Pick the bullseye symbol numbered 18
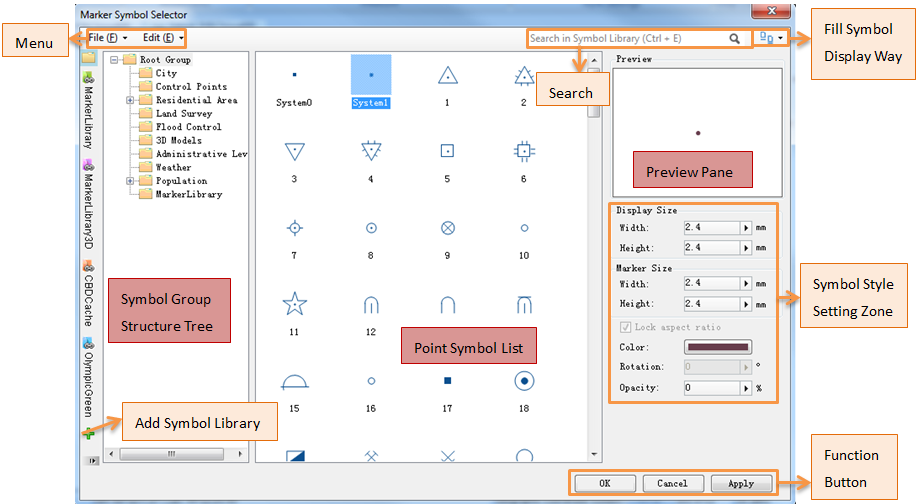 point(524,381)
